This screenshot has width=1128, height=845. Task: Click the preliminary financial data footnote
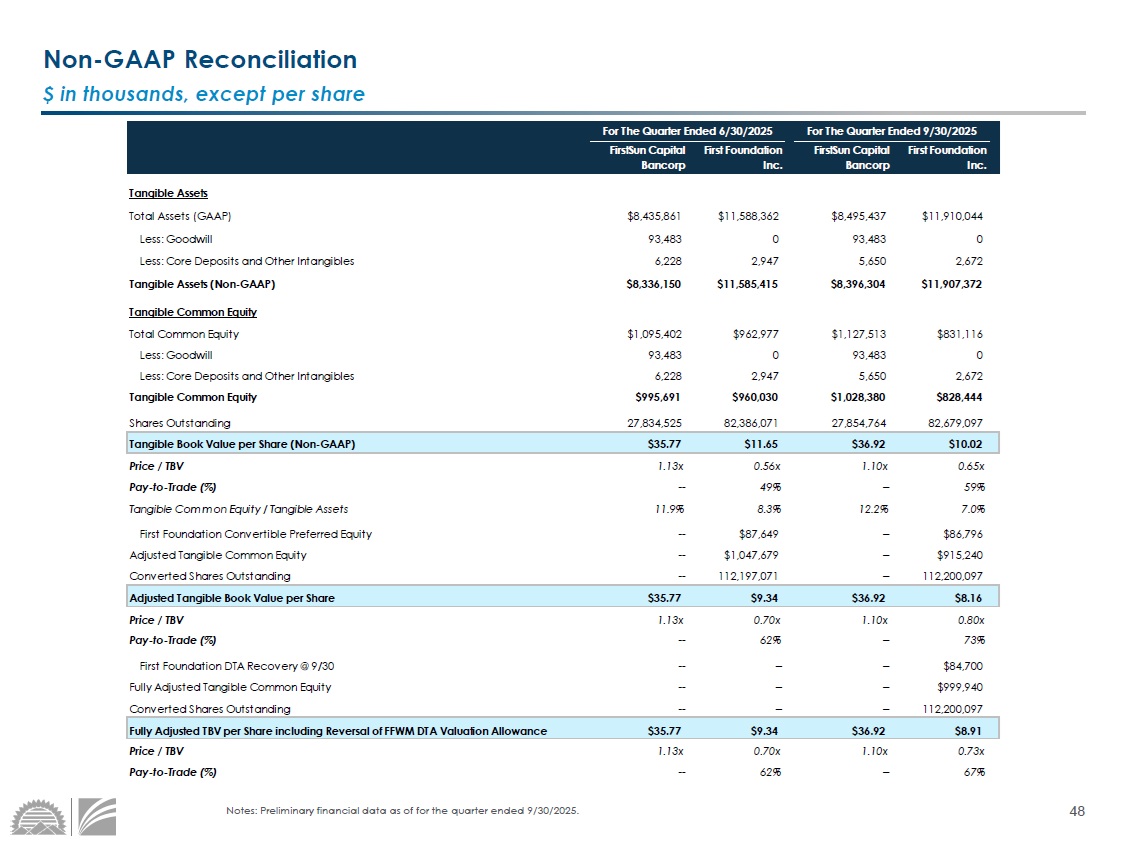tap(402, 810)
